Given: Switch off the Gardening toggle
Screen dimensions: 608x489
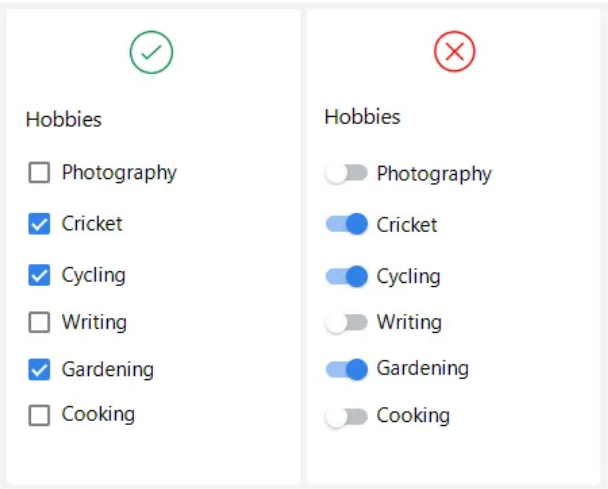Looking at the screenshot, I should coord(346,369).
